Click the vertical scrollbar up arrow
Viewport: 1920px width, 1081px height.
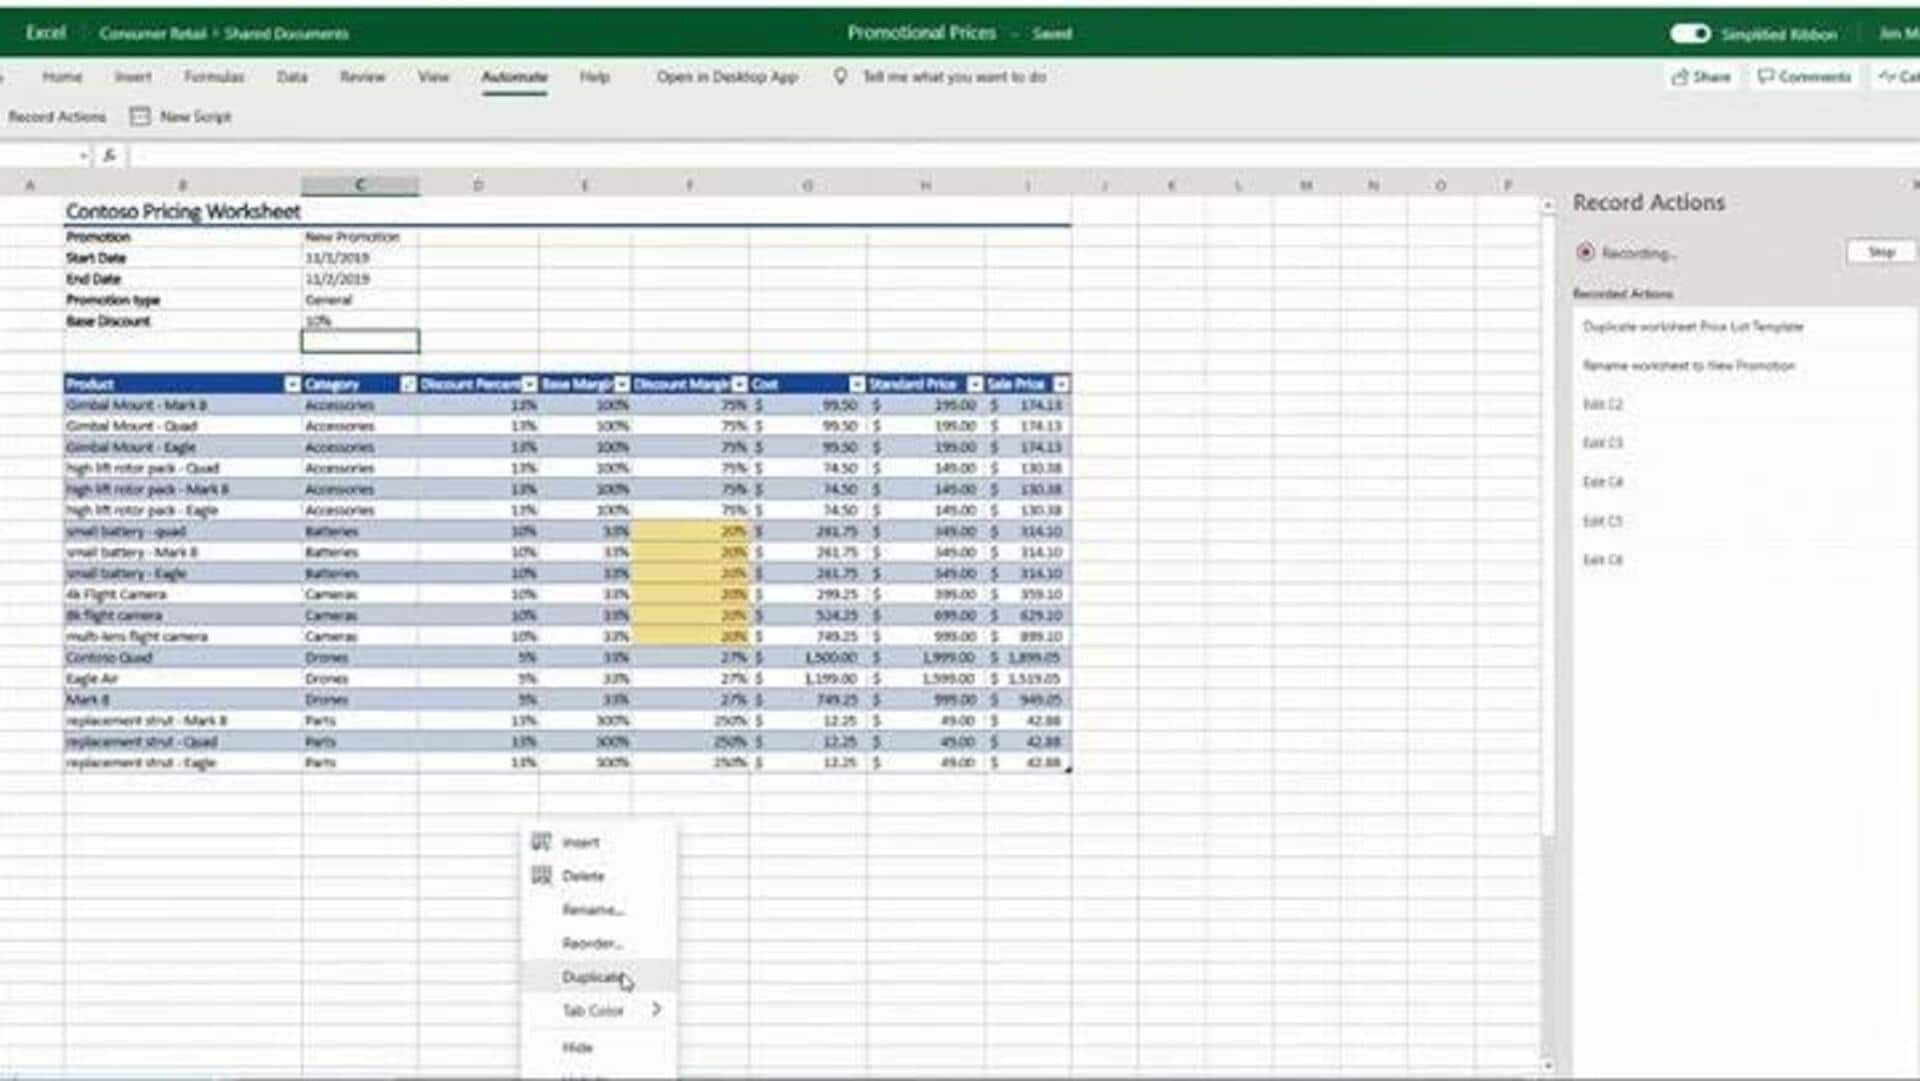[x=1548, y=204]
